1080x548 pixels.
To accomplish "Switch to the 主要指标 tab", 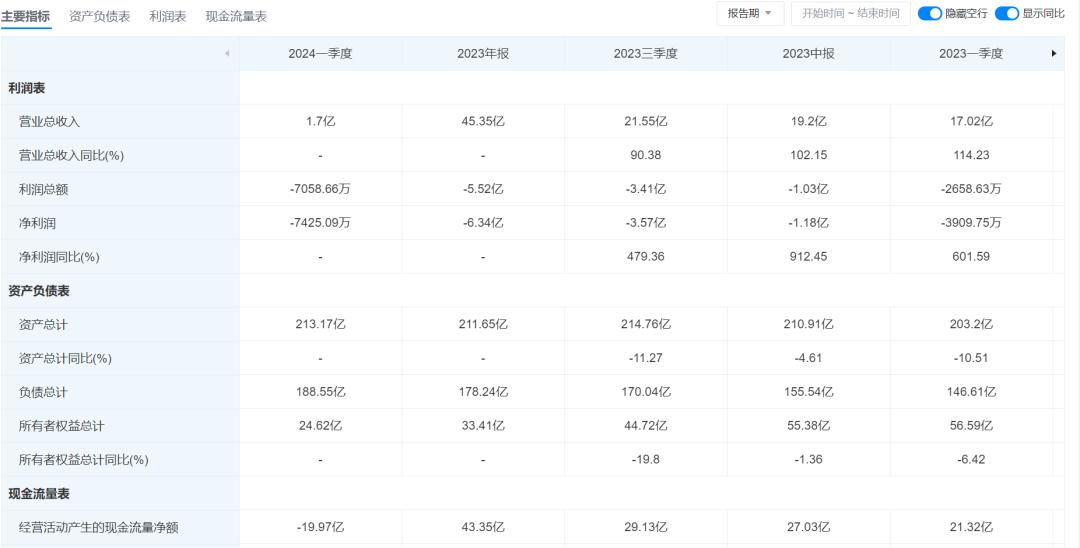I will 26,16.
